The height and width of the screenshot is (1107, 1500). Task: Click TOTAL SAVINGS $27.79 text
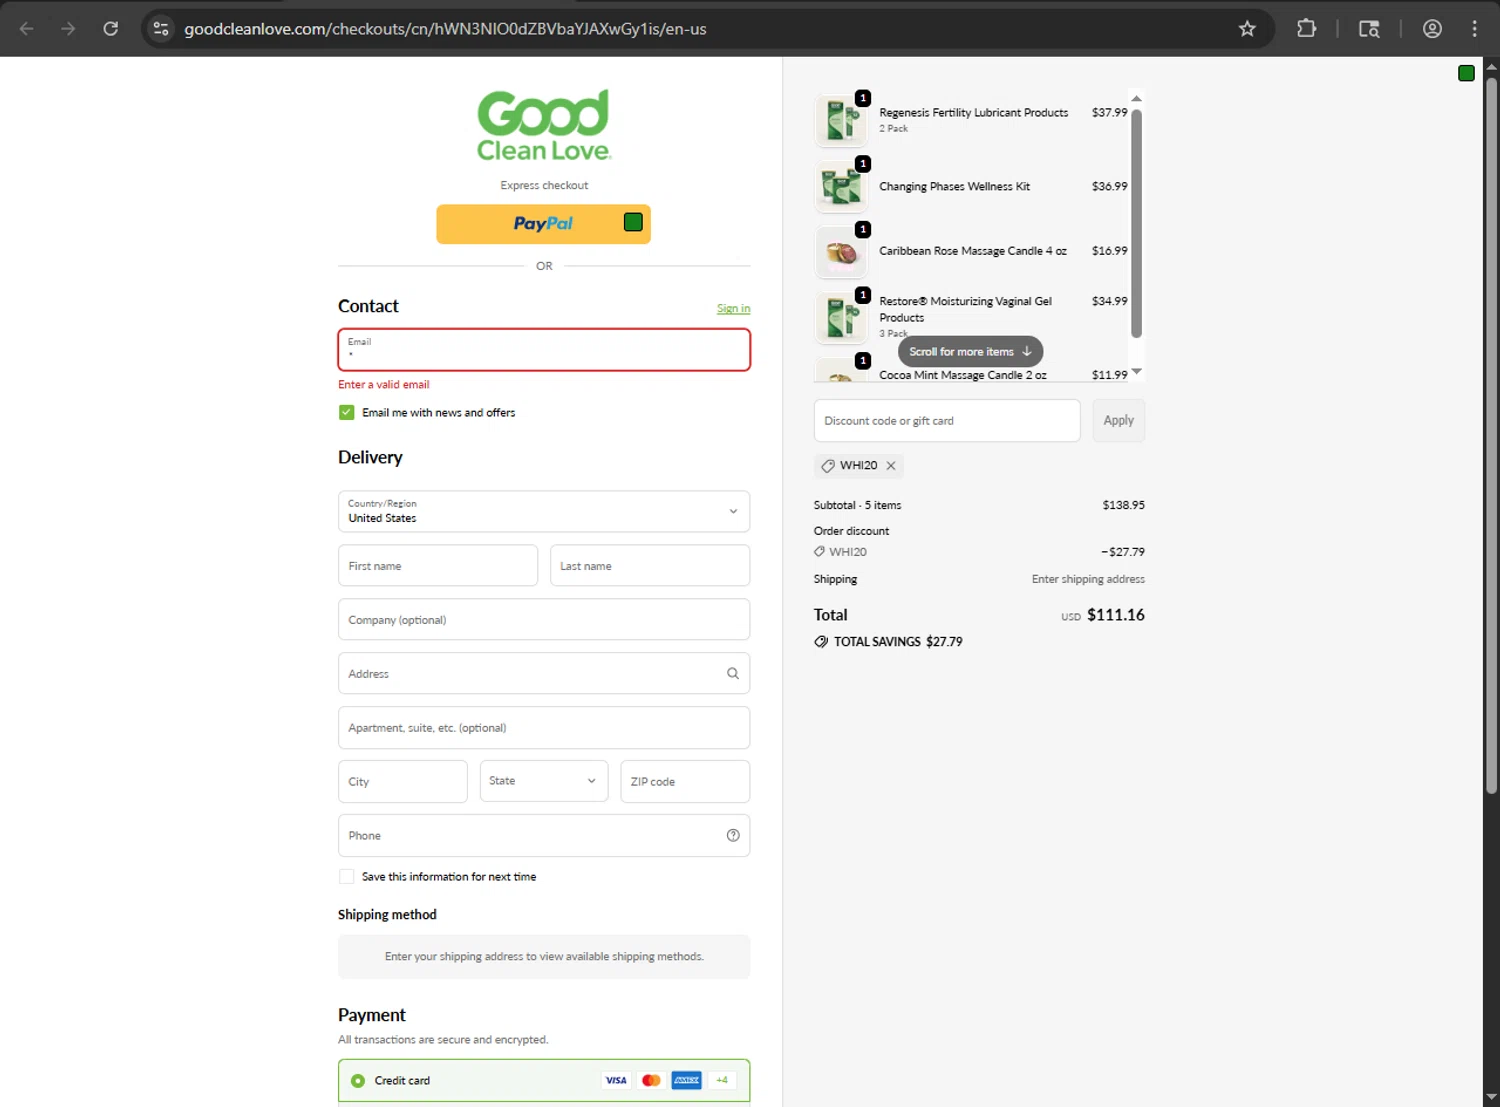[x=898, y=642]
